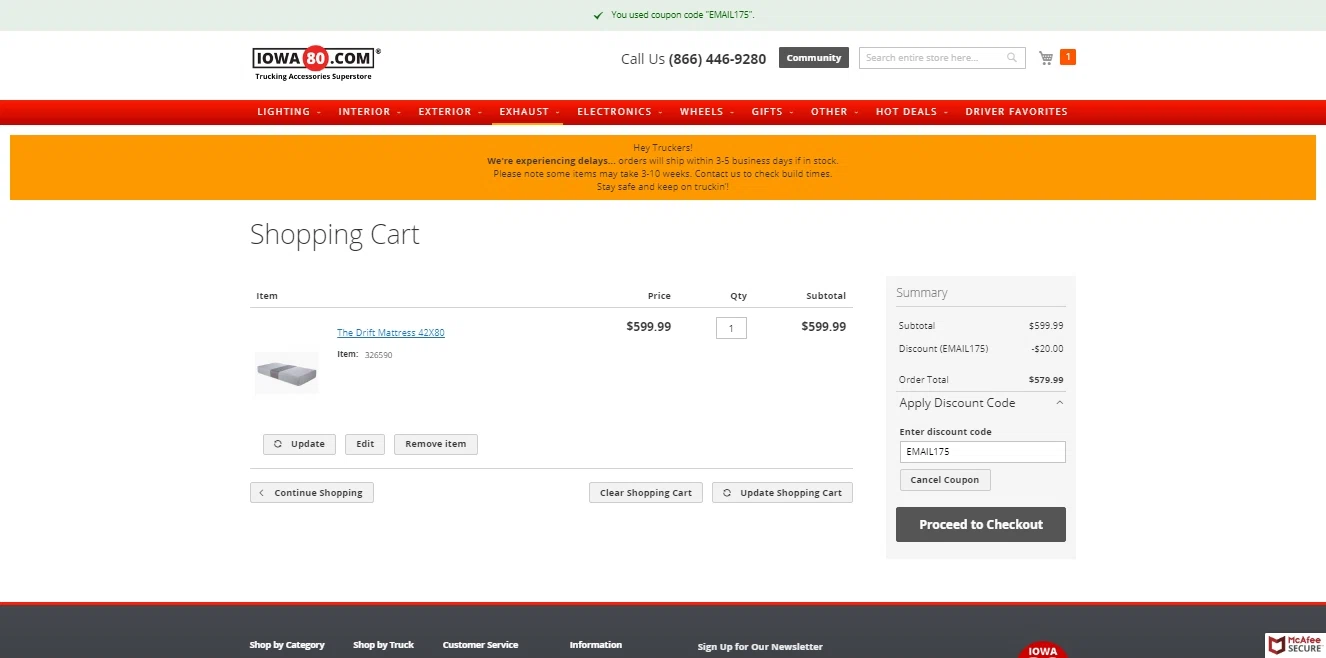This screenshot has width=1326, height=658.
Task: Click the quantity field for the mattress
Action: point(731,328)
